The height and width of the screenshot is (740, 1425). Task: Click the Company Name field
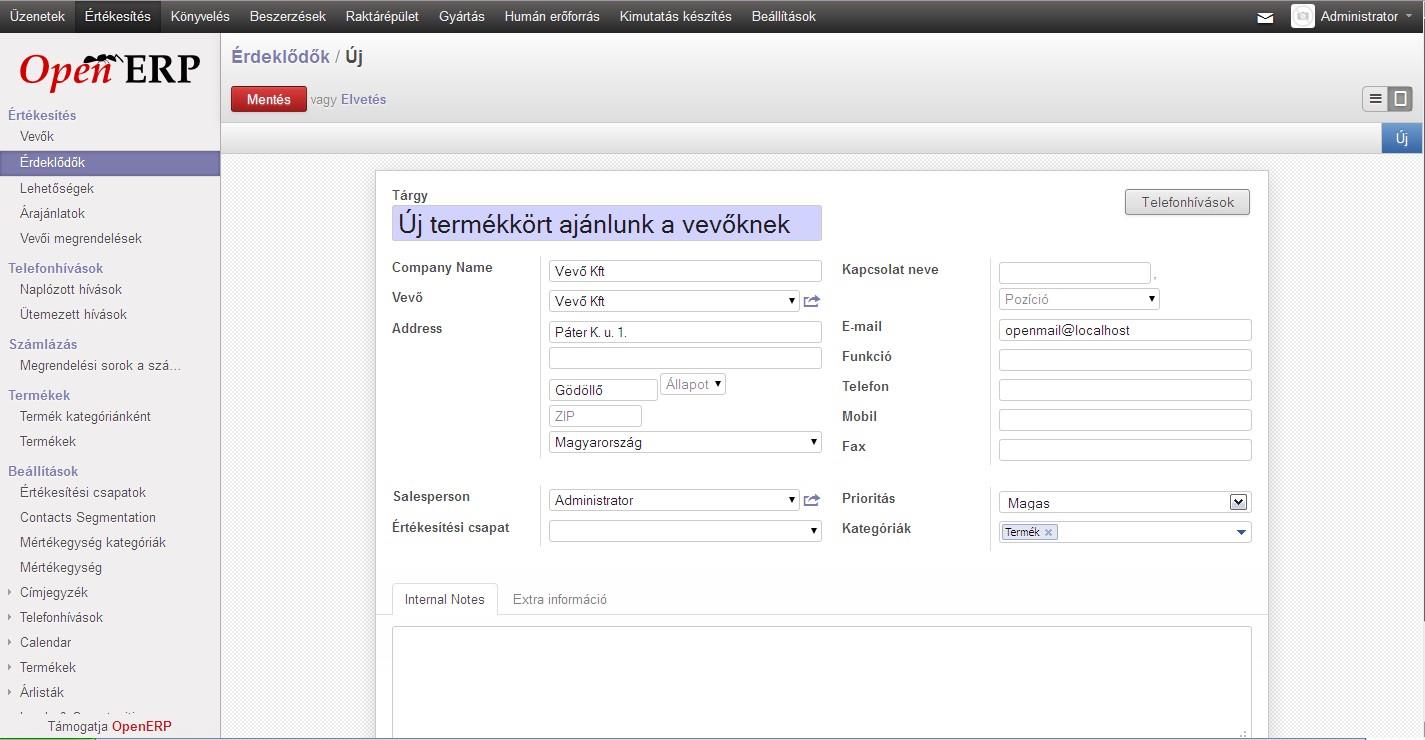click(x=685, y=271)
